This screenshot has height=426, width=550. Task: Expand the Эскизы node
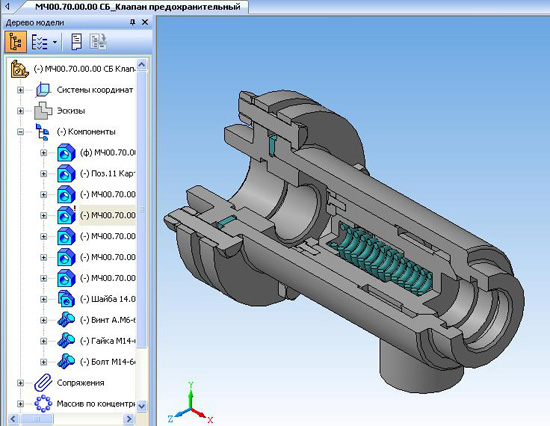click(20, 111)
